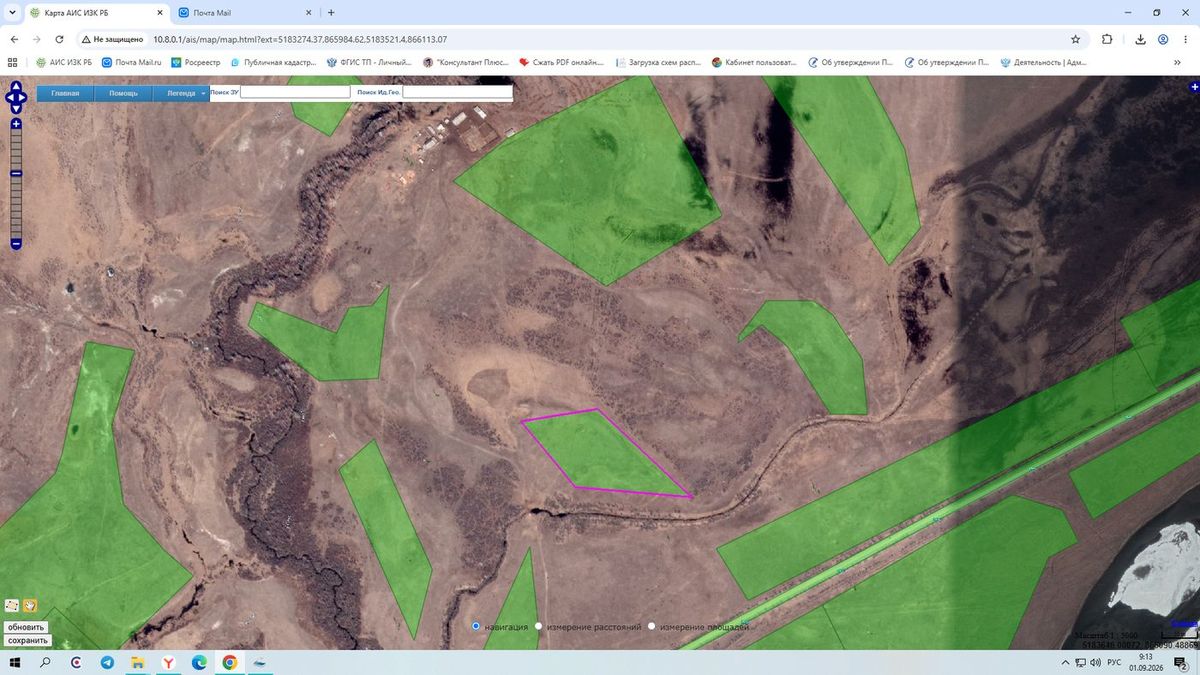
Task: Bookmark this page with star icon
Action: pos(1075,39)
